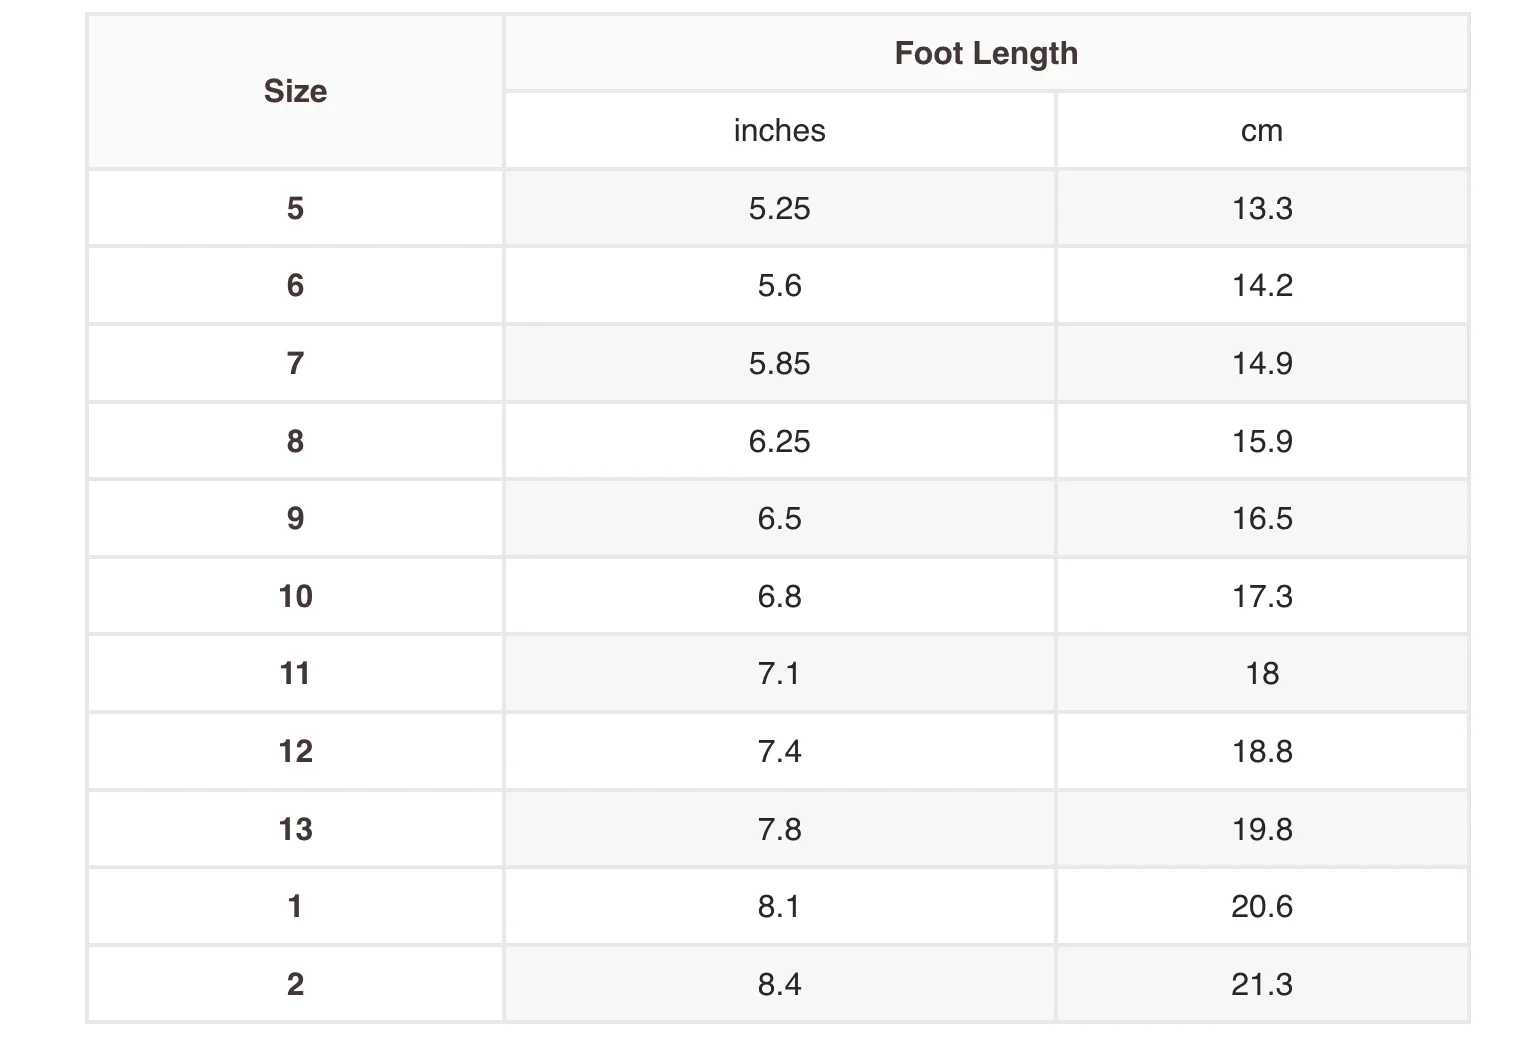The width and height of the screenshot is (1540, 1052).
Task: Select the Foot Length header cell
Action: click(x=986, y=53)
